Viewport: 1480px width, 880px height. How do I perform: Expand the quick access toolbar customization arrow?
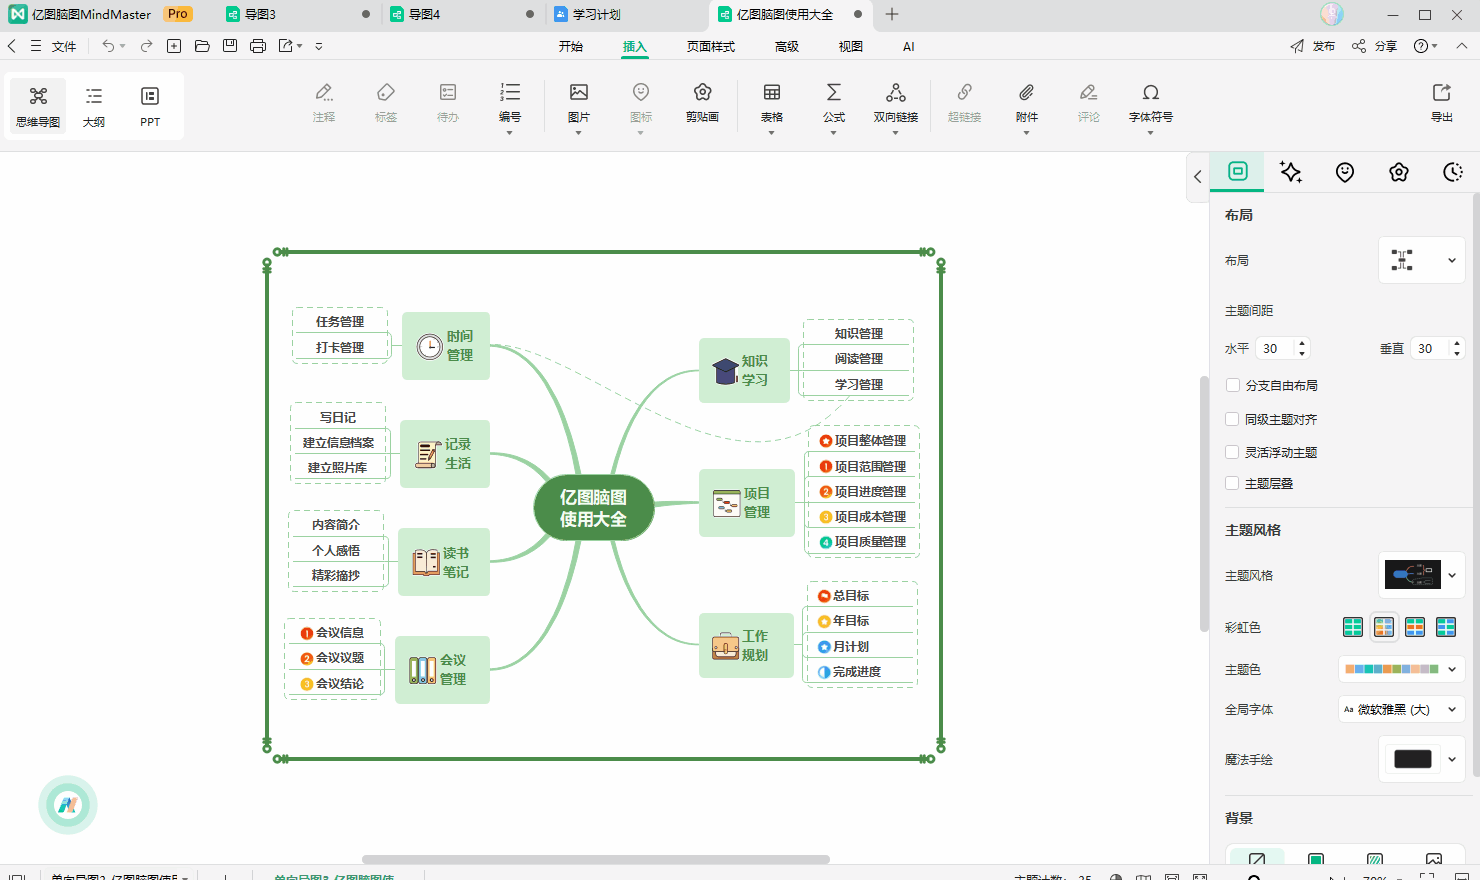[319, 46]
